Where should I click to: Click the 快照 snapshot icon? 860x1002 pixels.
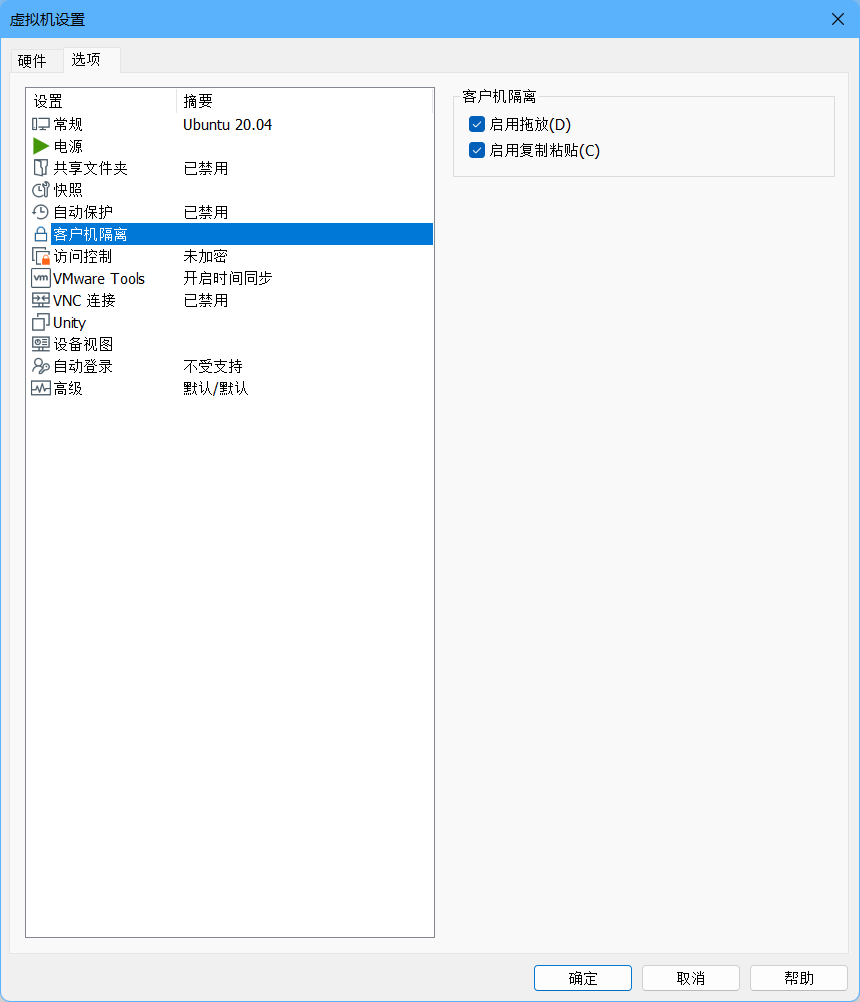[x=41, y=191]
